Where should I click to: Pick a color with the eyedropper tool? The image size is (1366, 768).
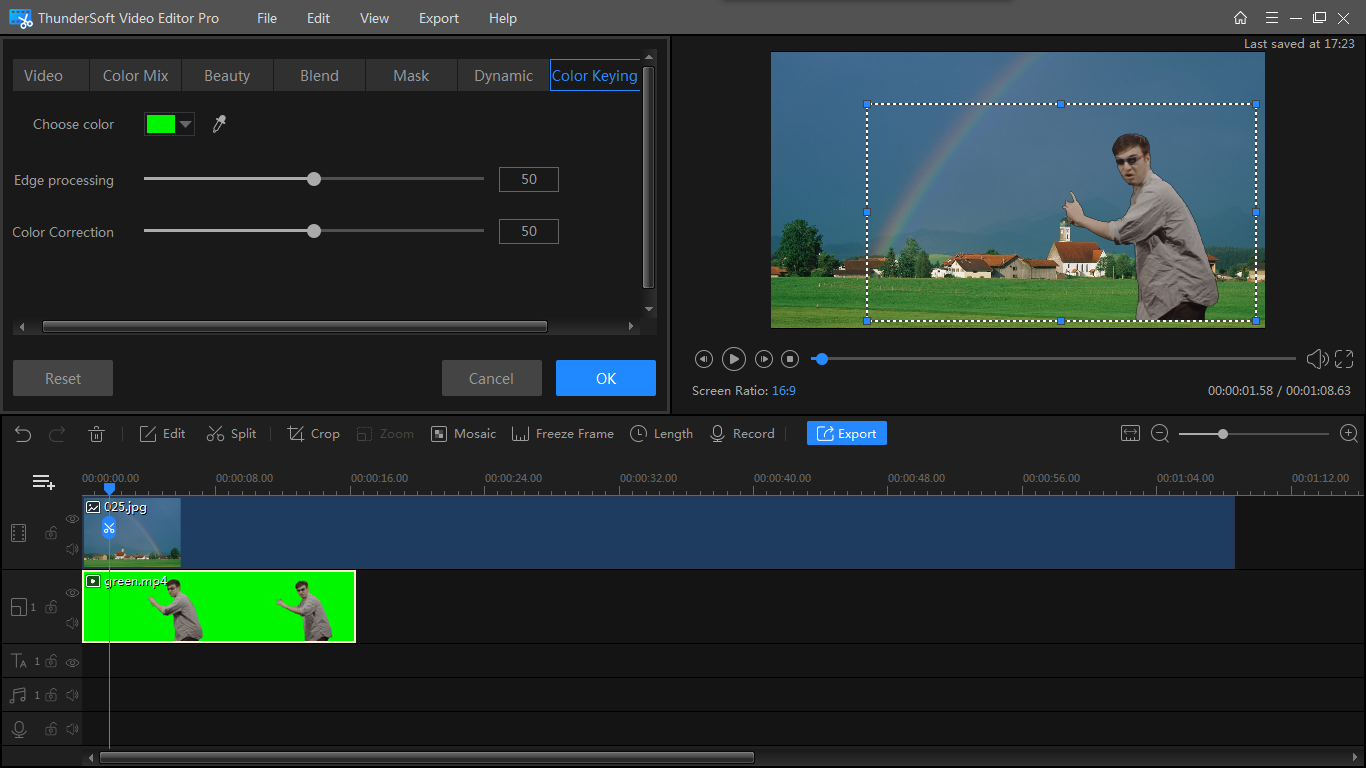(219, 124)
